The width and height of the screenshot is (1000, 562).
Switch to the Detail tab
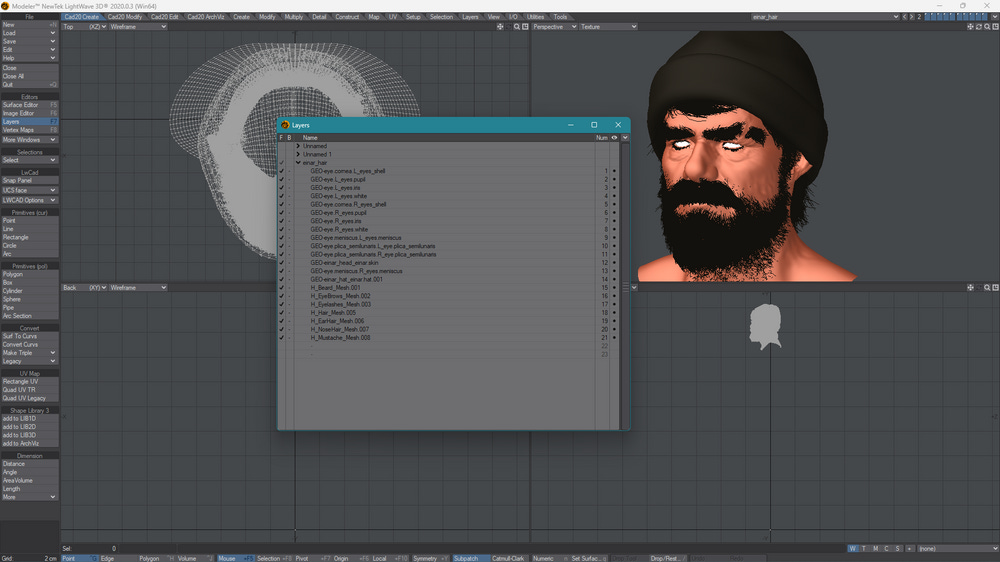tap(320, 17)
